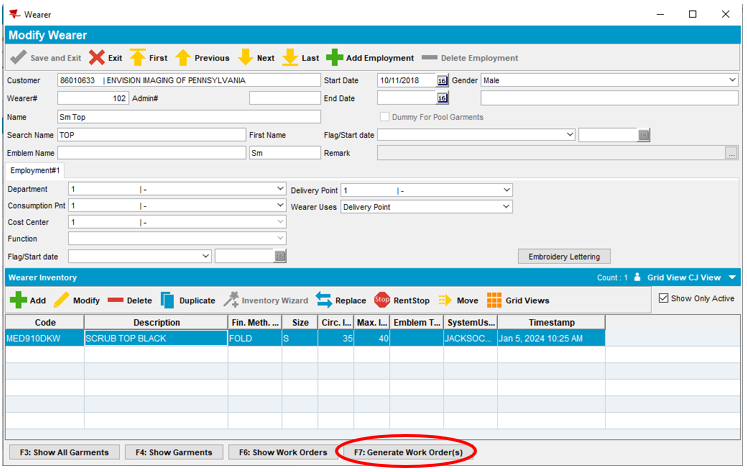Open Start Date calendar picker
Screen dimensions: 747x472
[442, 80]
